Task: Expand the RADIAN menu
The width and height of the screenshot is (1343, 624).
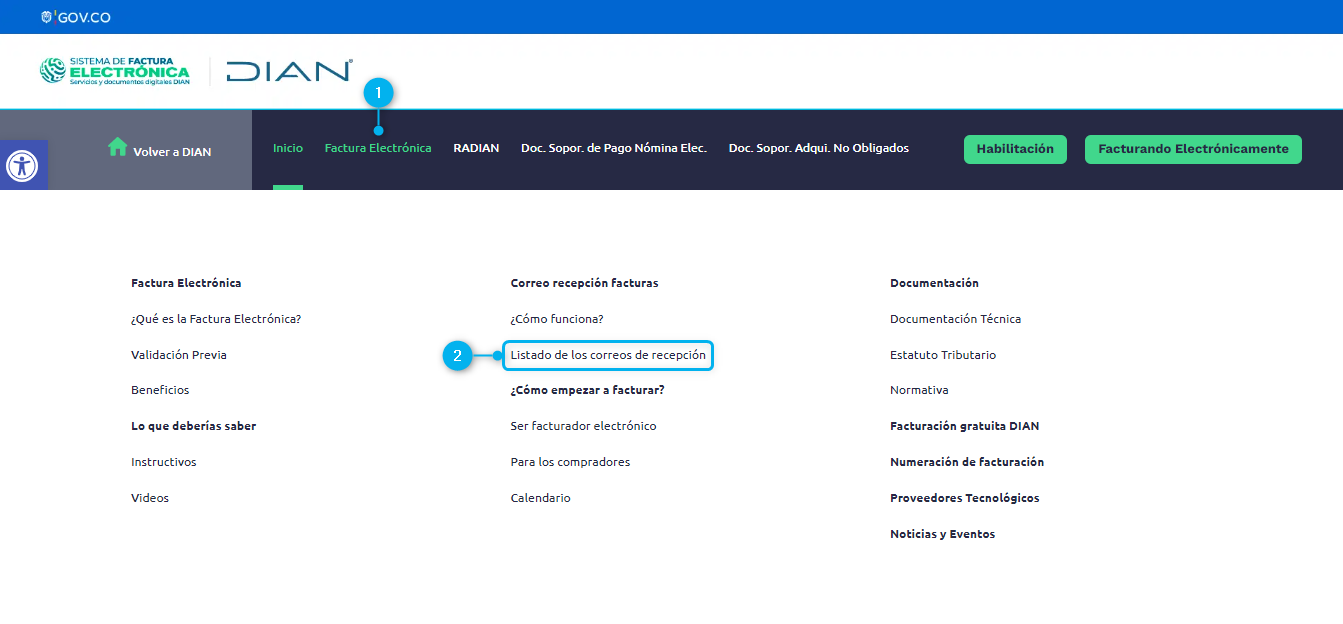Action: pos(476,148)
